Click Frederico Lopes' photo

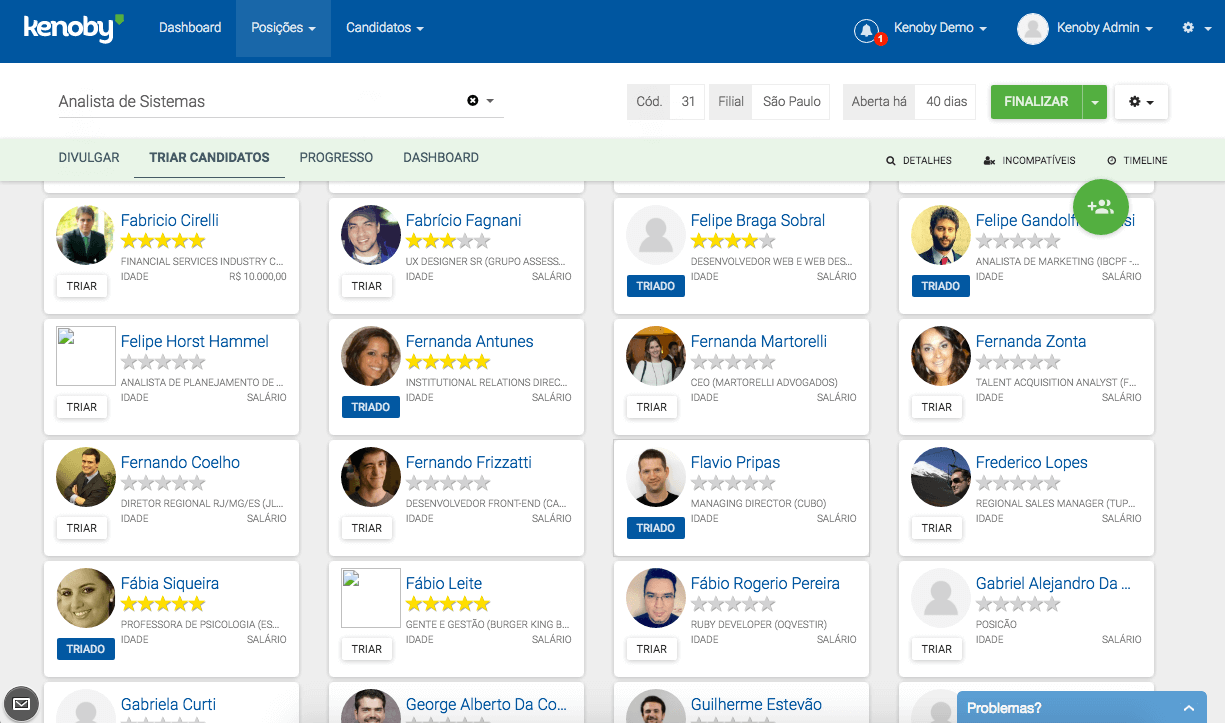(941, 477)
